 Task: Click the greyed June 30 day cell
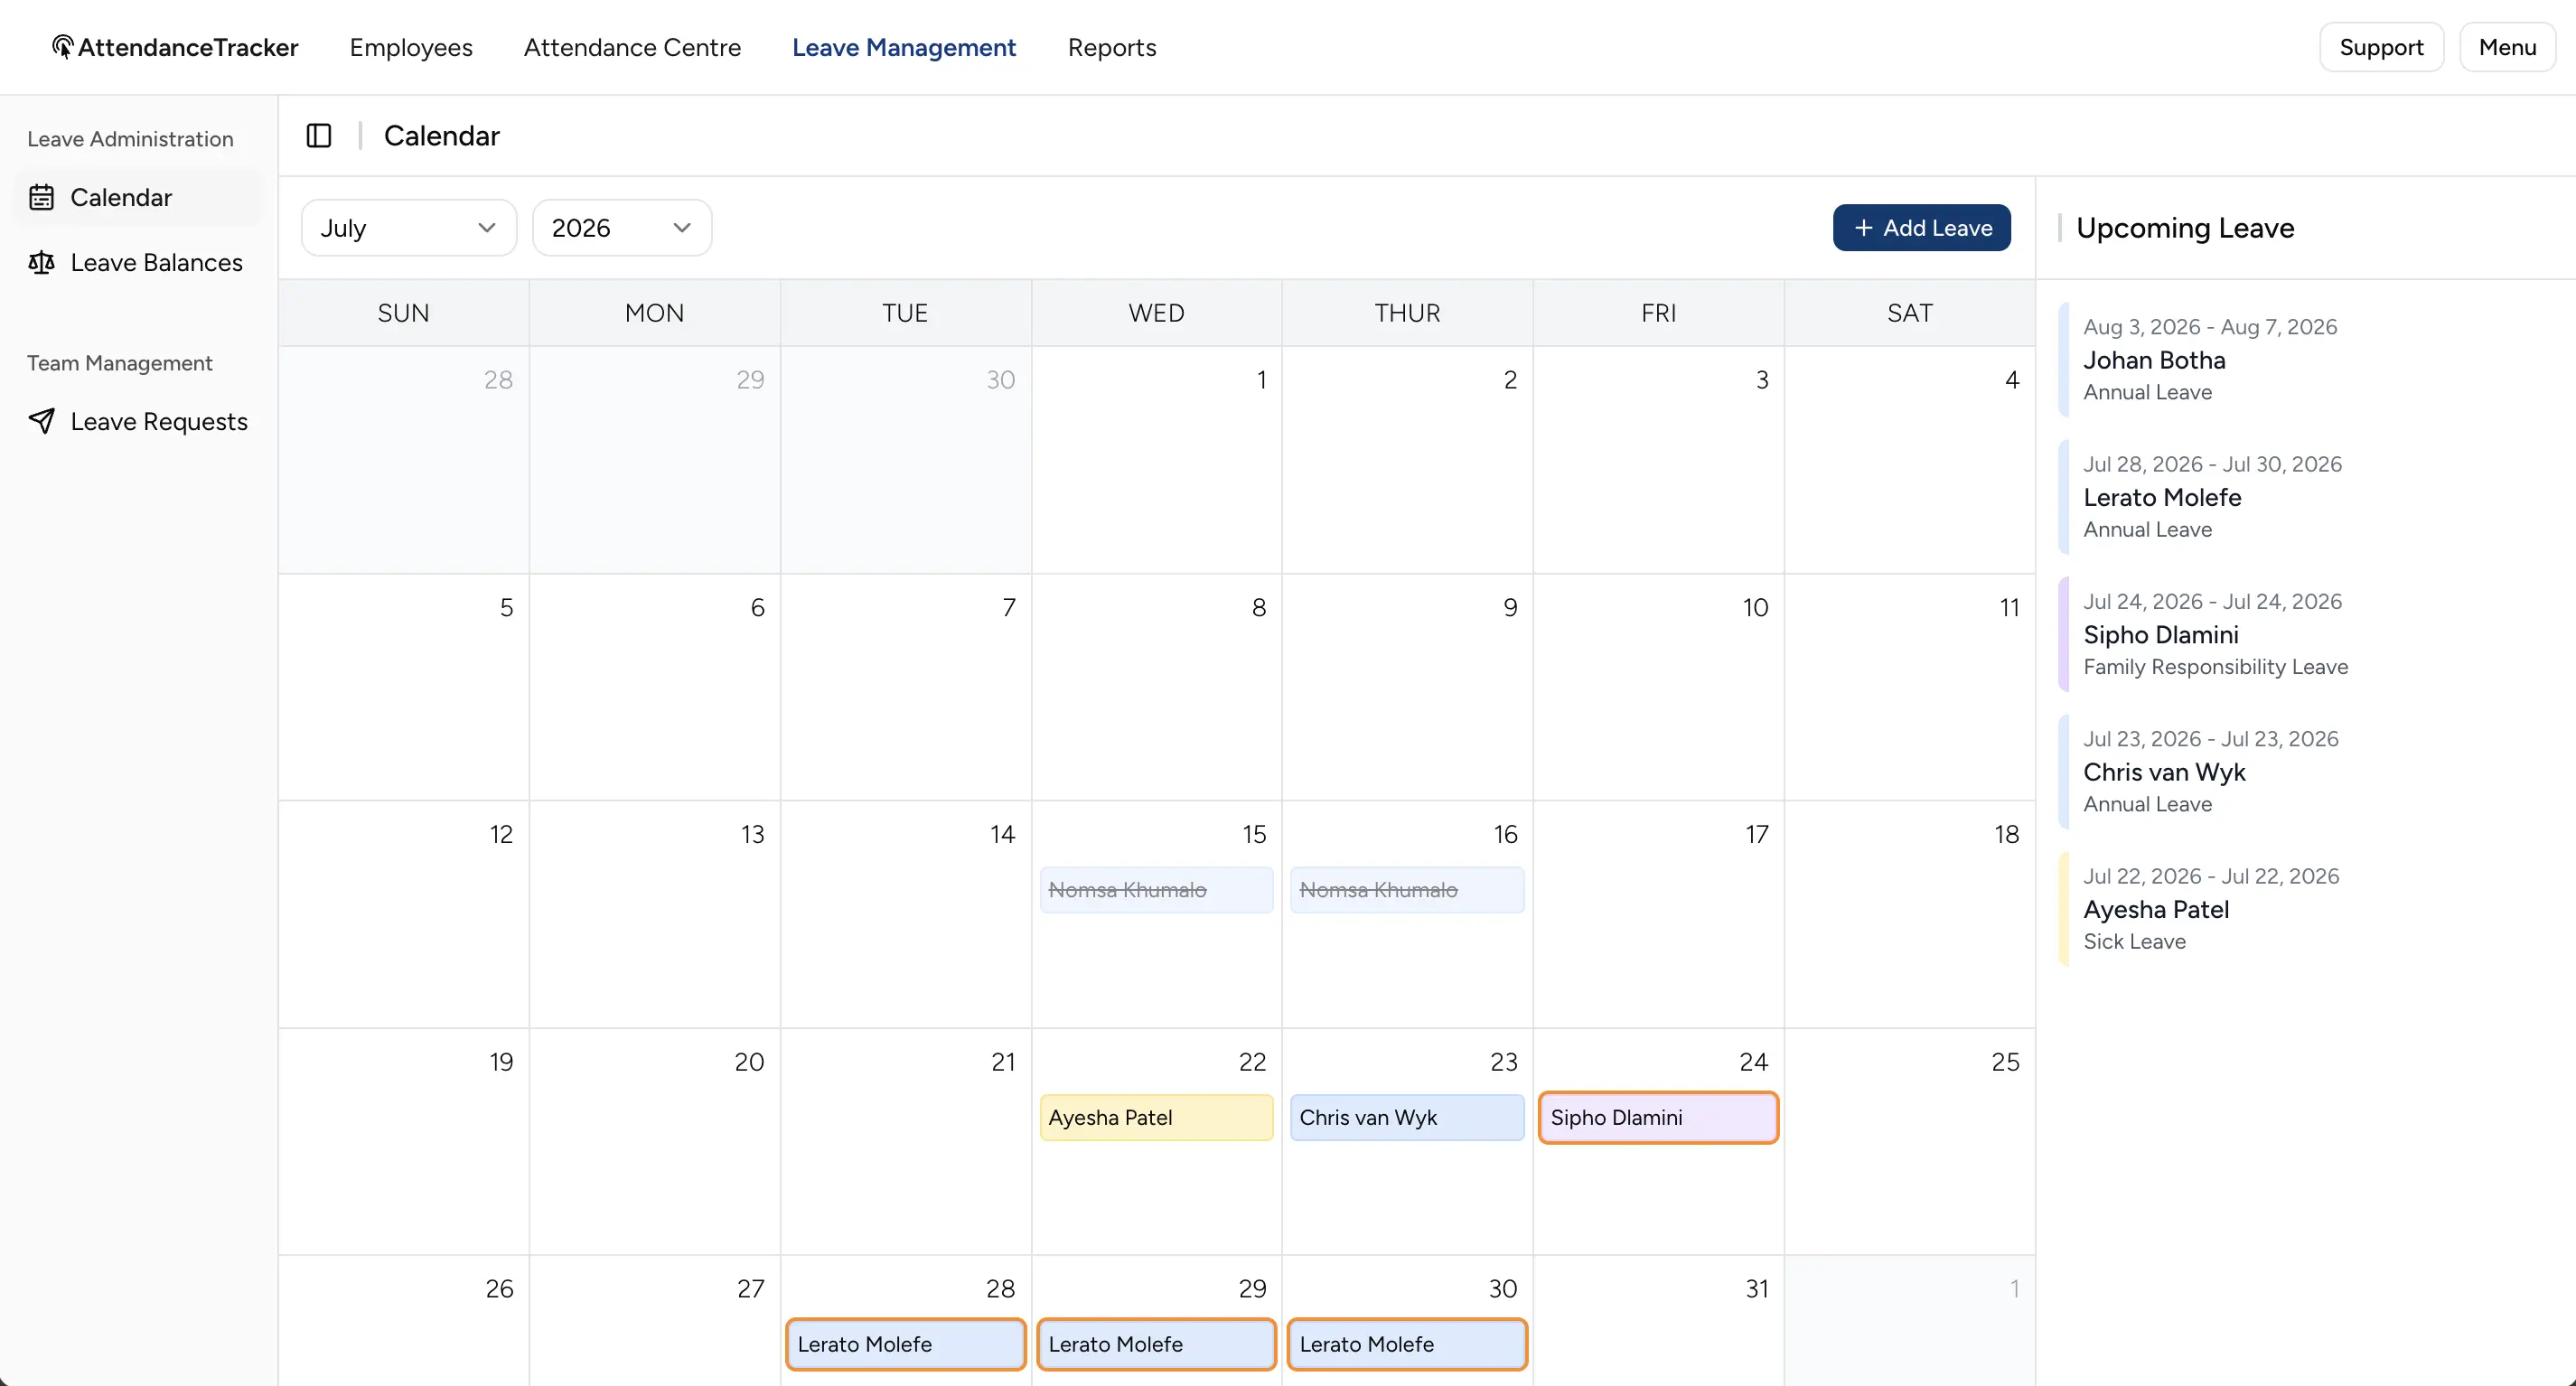906,460
